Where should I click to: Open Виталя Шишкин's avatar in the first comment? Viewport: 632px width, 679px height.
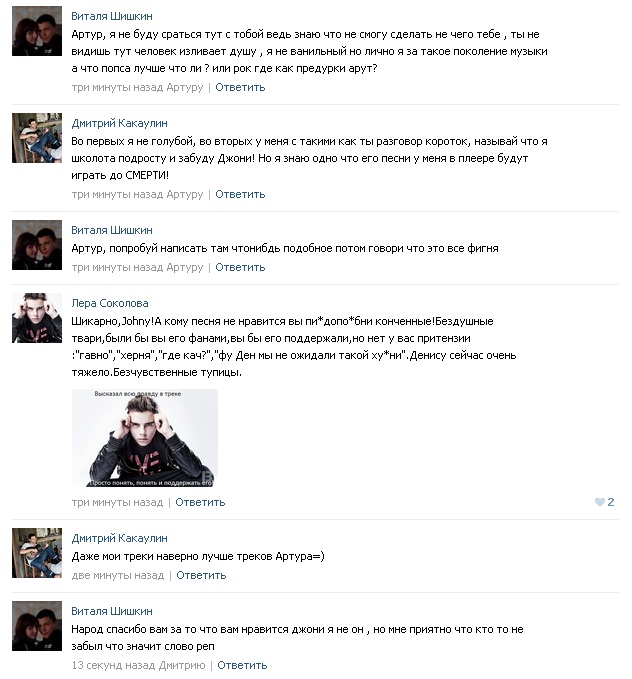[37, 31]
